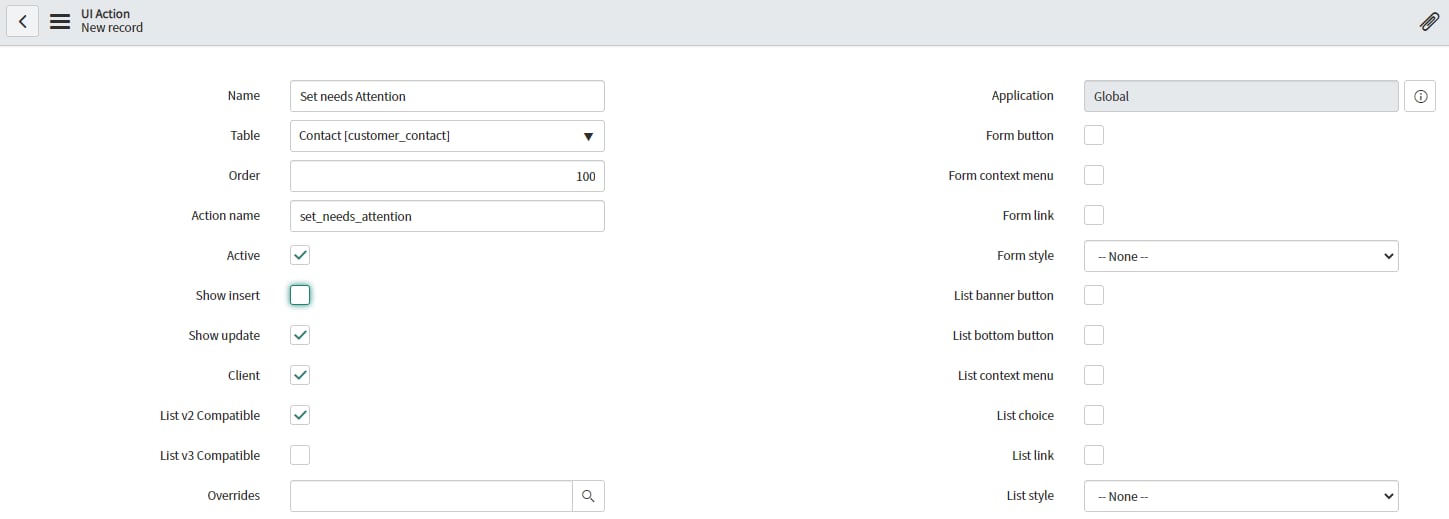Enable the List v3 Compatible checkbox
Viewport: 1449px width, 519px height.
tap(300, 455)
